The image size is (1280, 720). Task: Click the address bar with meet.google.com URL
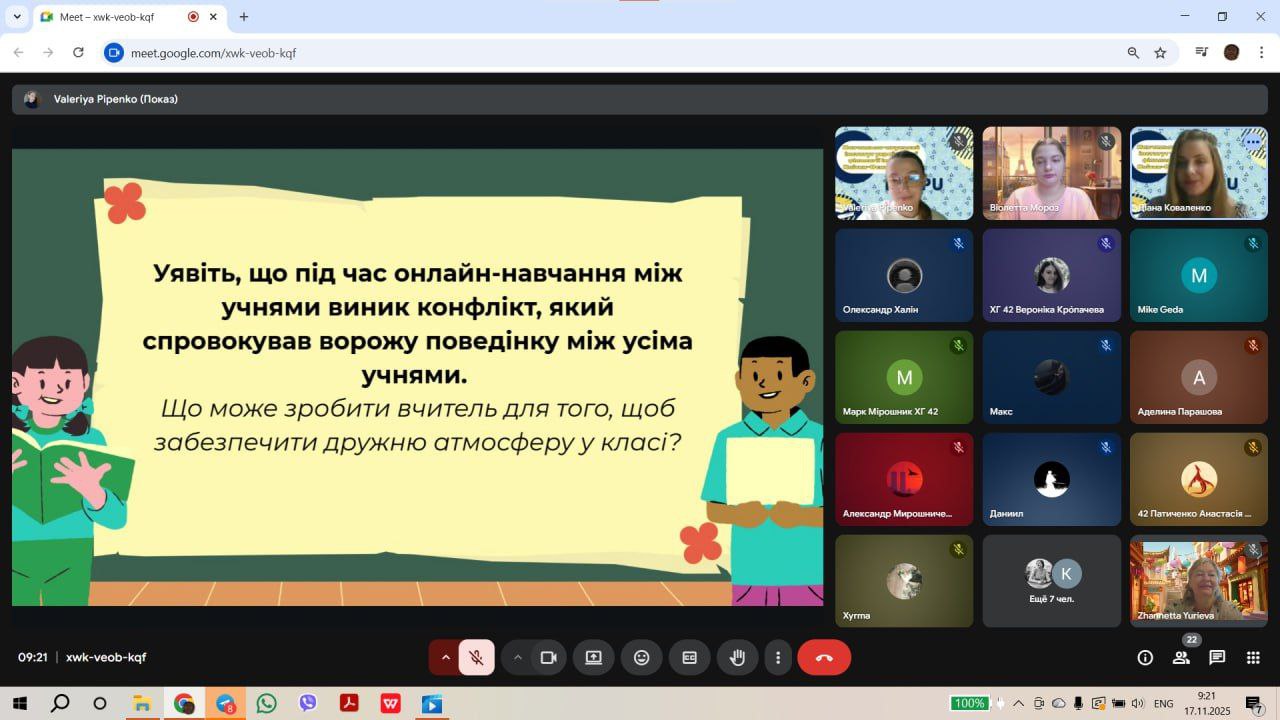[x=600, y=53]
